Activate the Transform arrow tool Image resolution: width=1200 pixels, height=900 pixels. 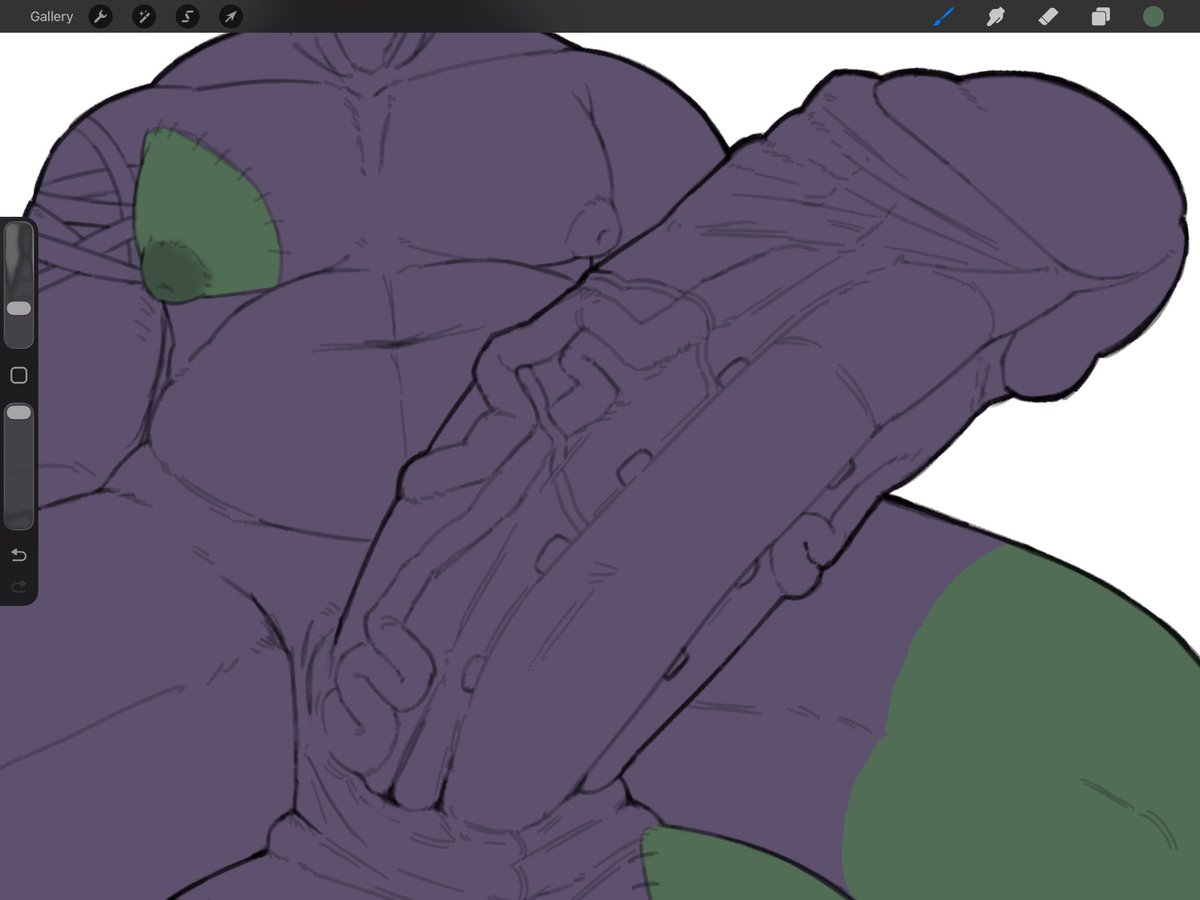(230, 16)
